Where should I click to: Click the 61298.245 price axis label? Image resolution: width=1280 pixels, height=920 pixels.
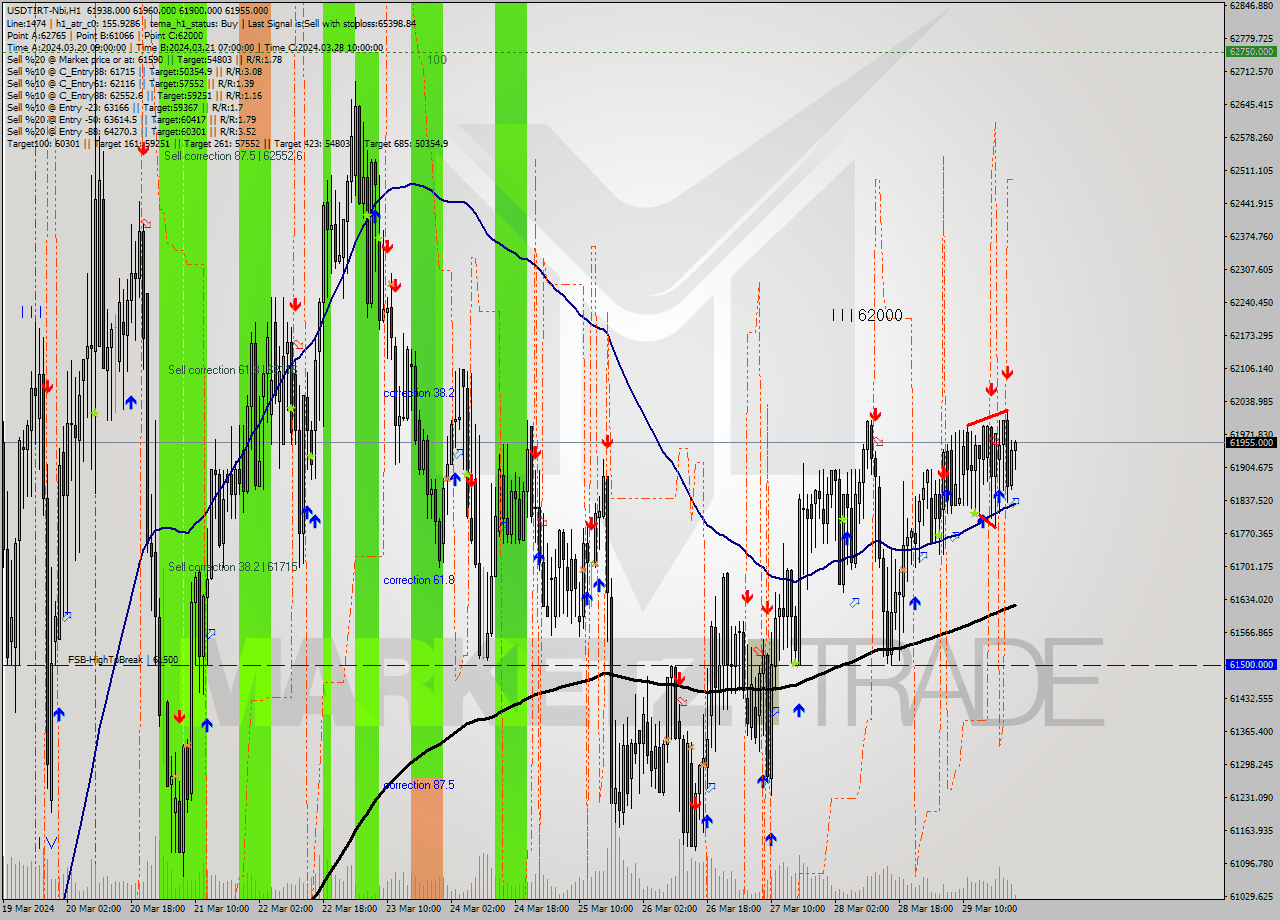(1251, 764)
